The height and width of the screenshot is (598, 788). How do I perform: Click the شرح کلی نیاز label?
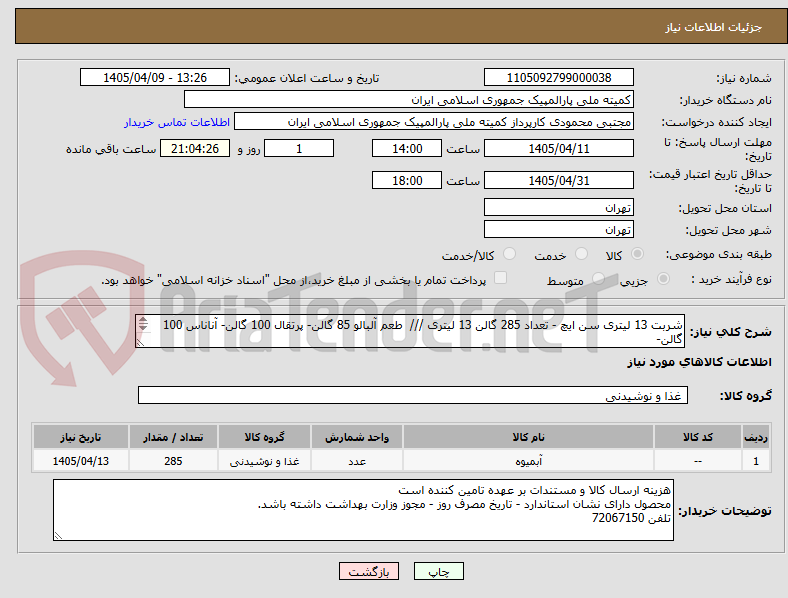point(731,332)
